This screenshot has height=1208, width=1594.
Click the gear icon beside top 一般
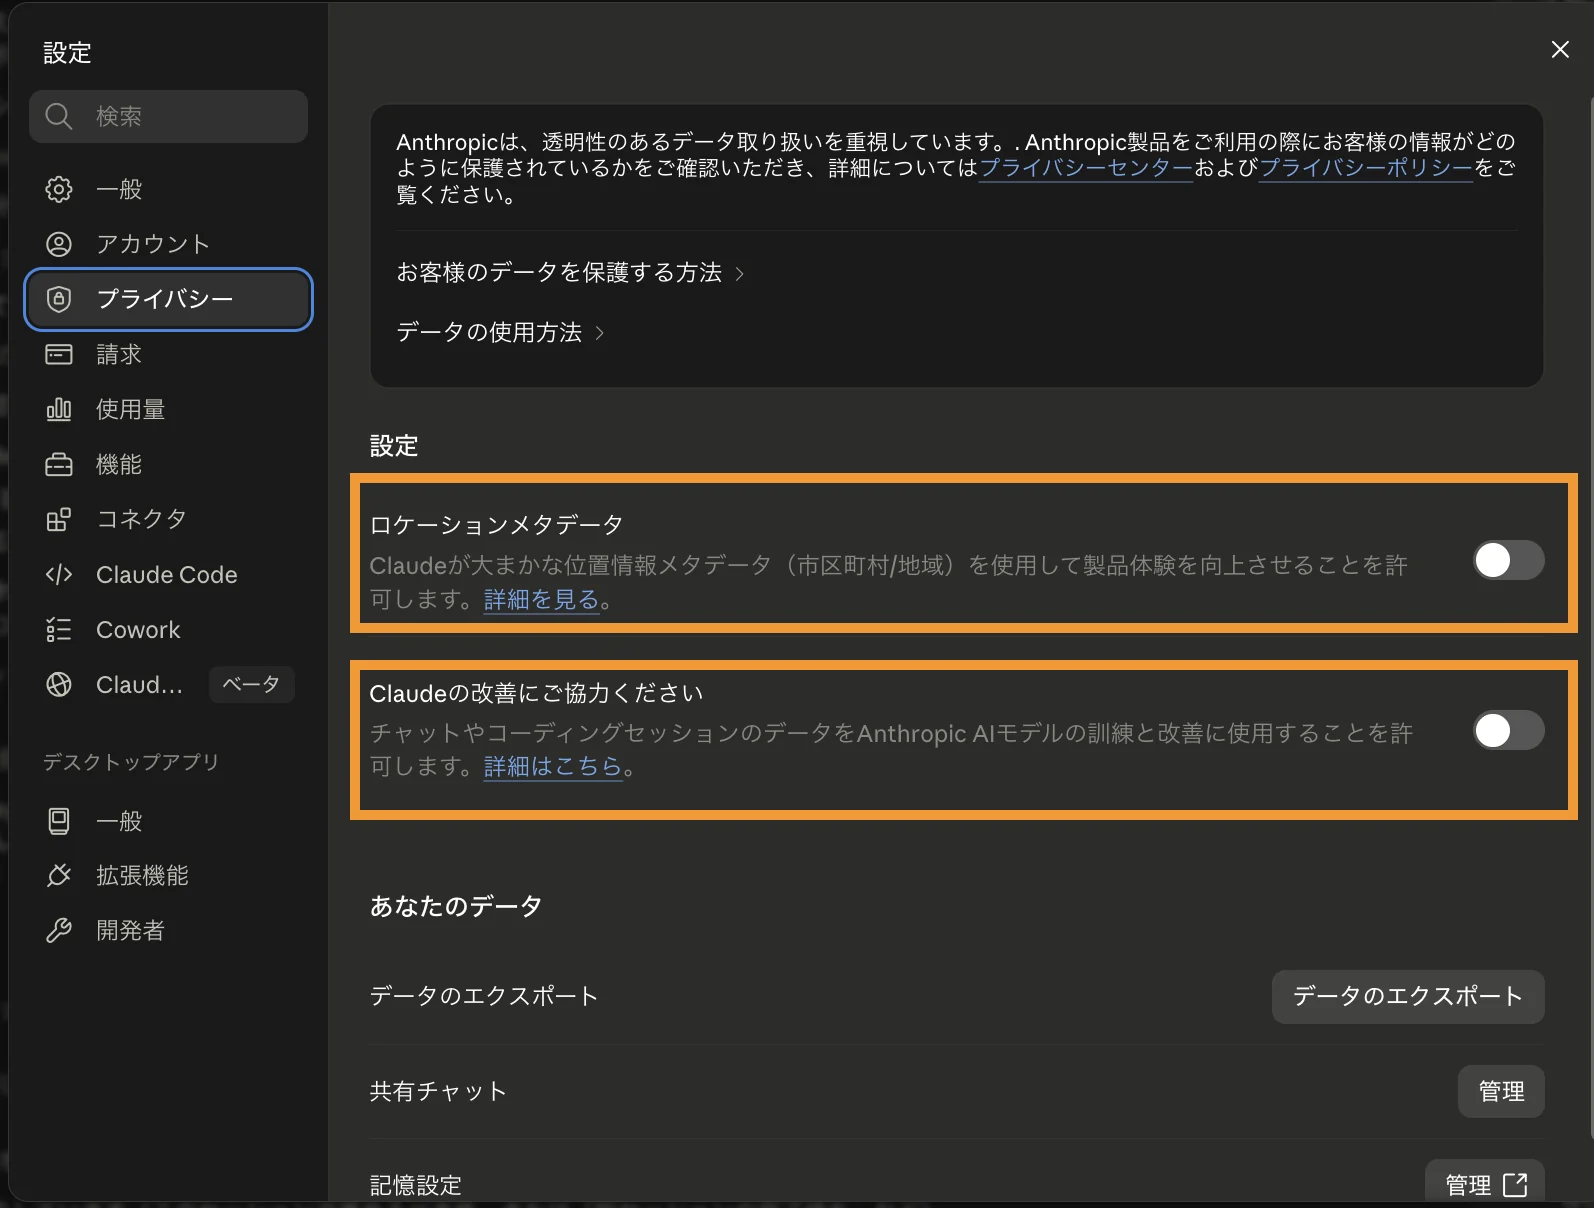point(59,189)
